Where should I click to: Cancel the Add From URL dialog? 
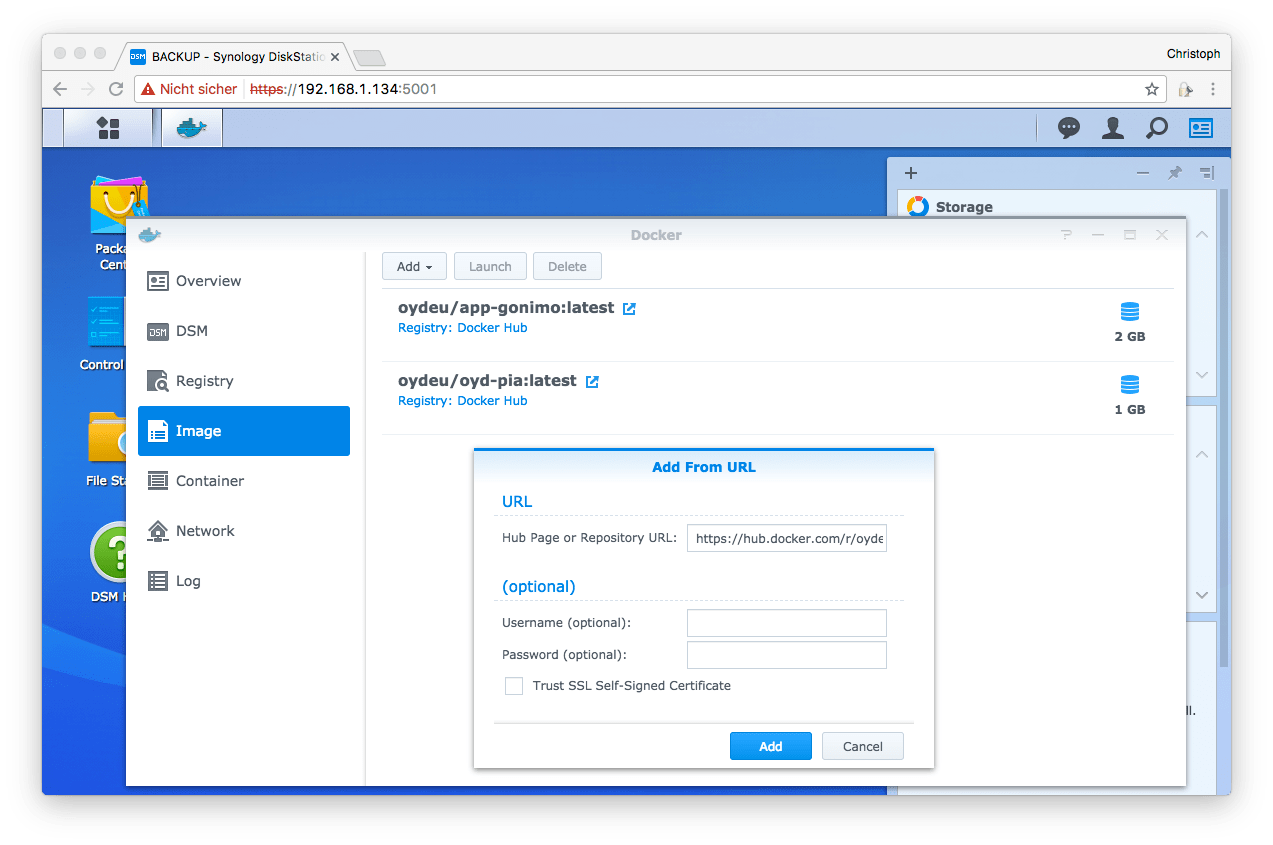click(862, 746)
